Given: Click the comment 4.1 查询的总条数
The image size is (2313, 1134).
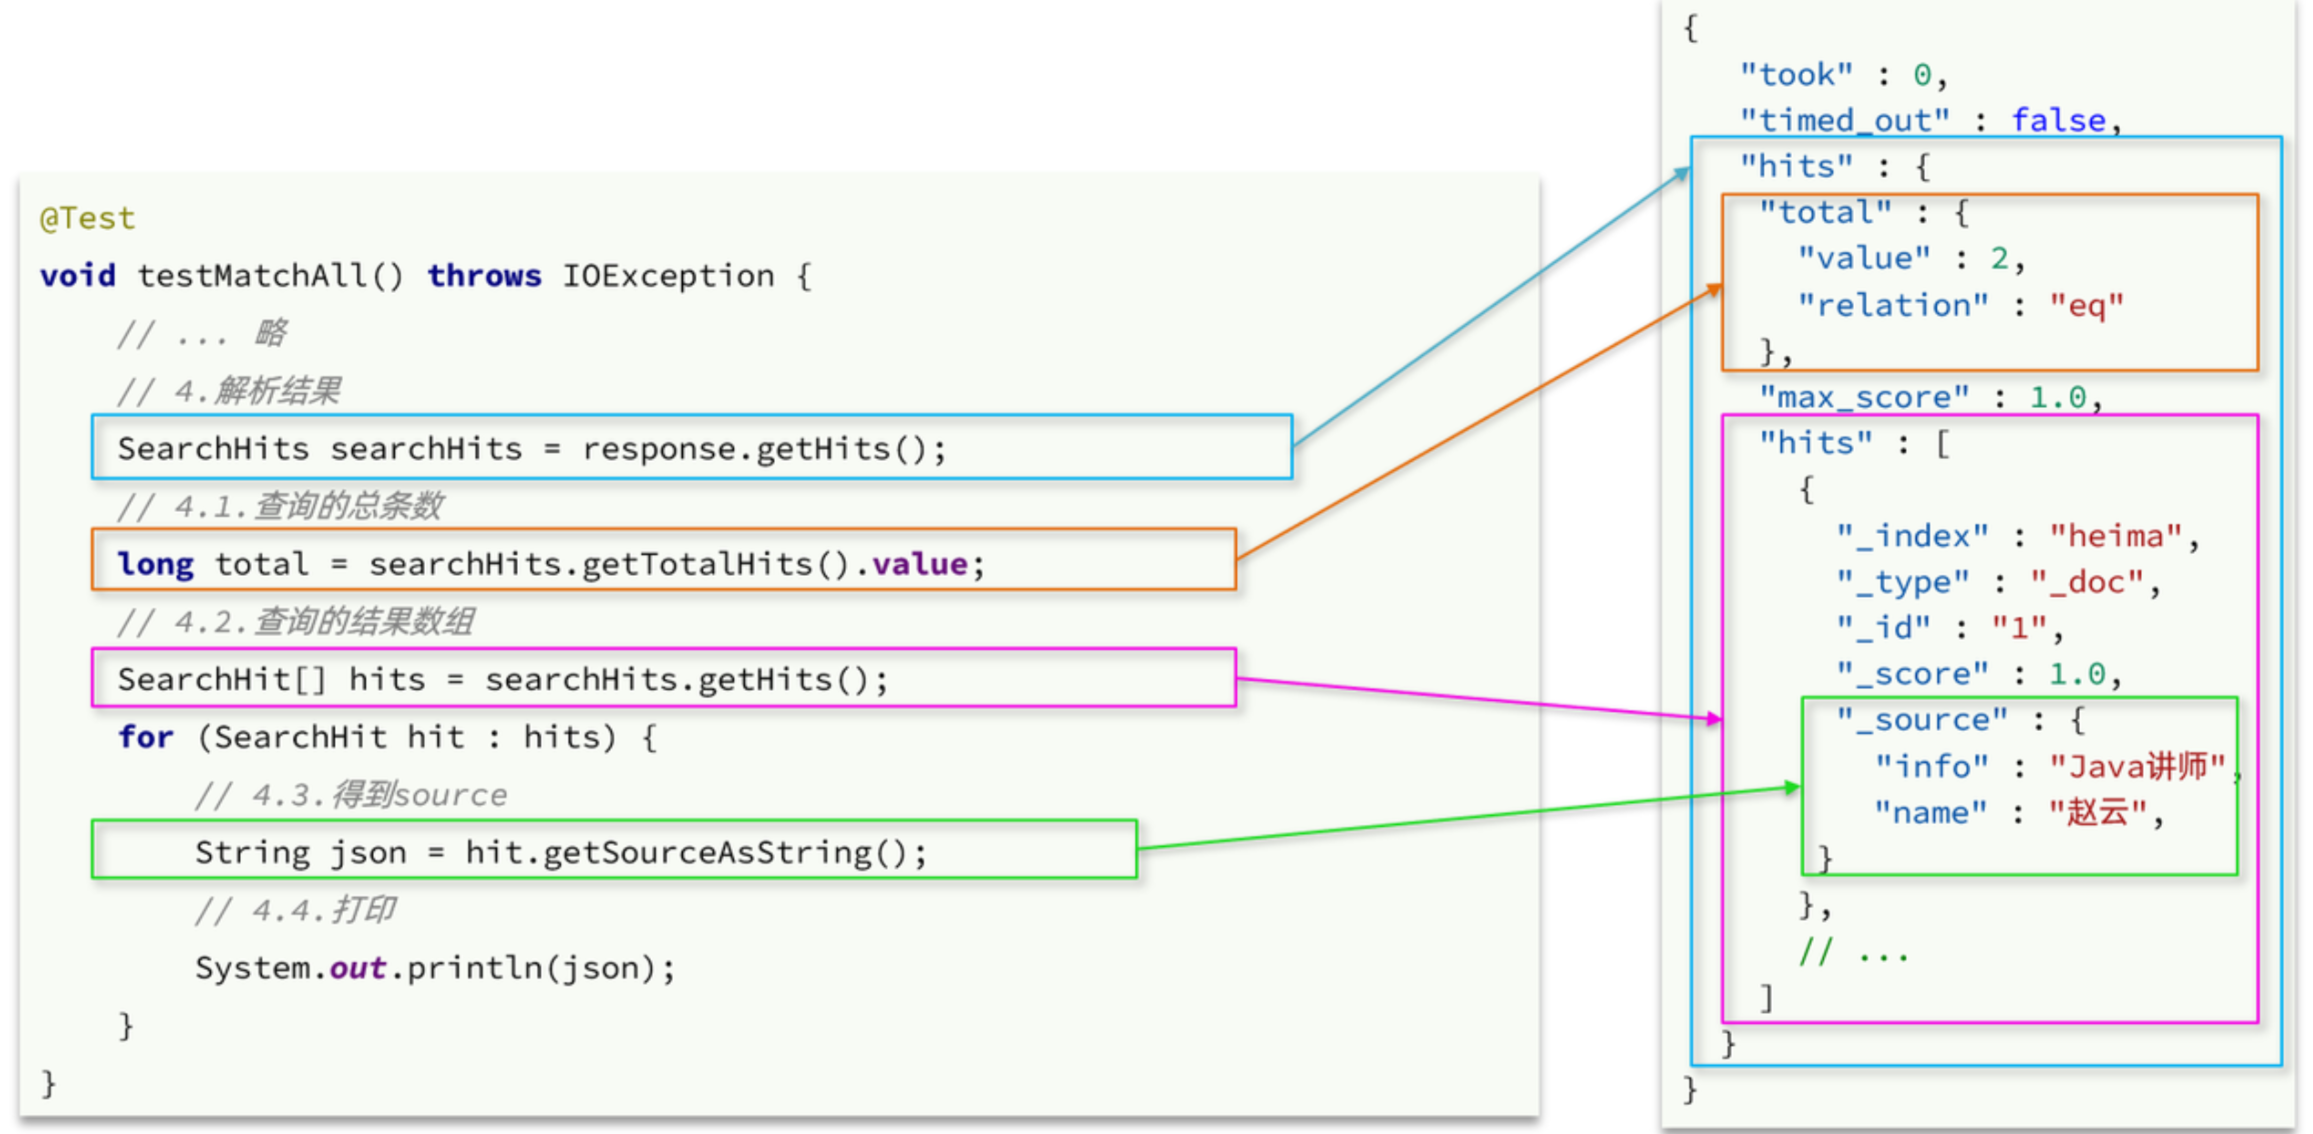Looking at the screenshot, I should (x=280, y=507).
